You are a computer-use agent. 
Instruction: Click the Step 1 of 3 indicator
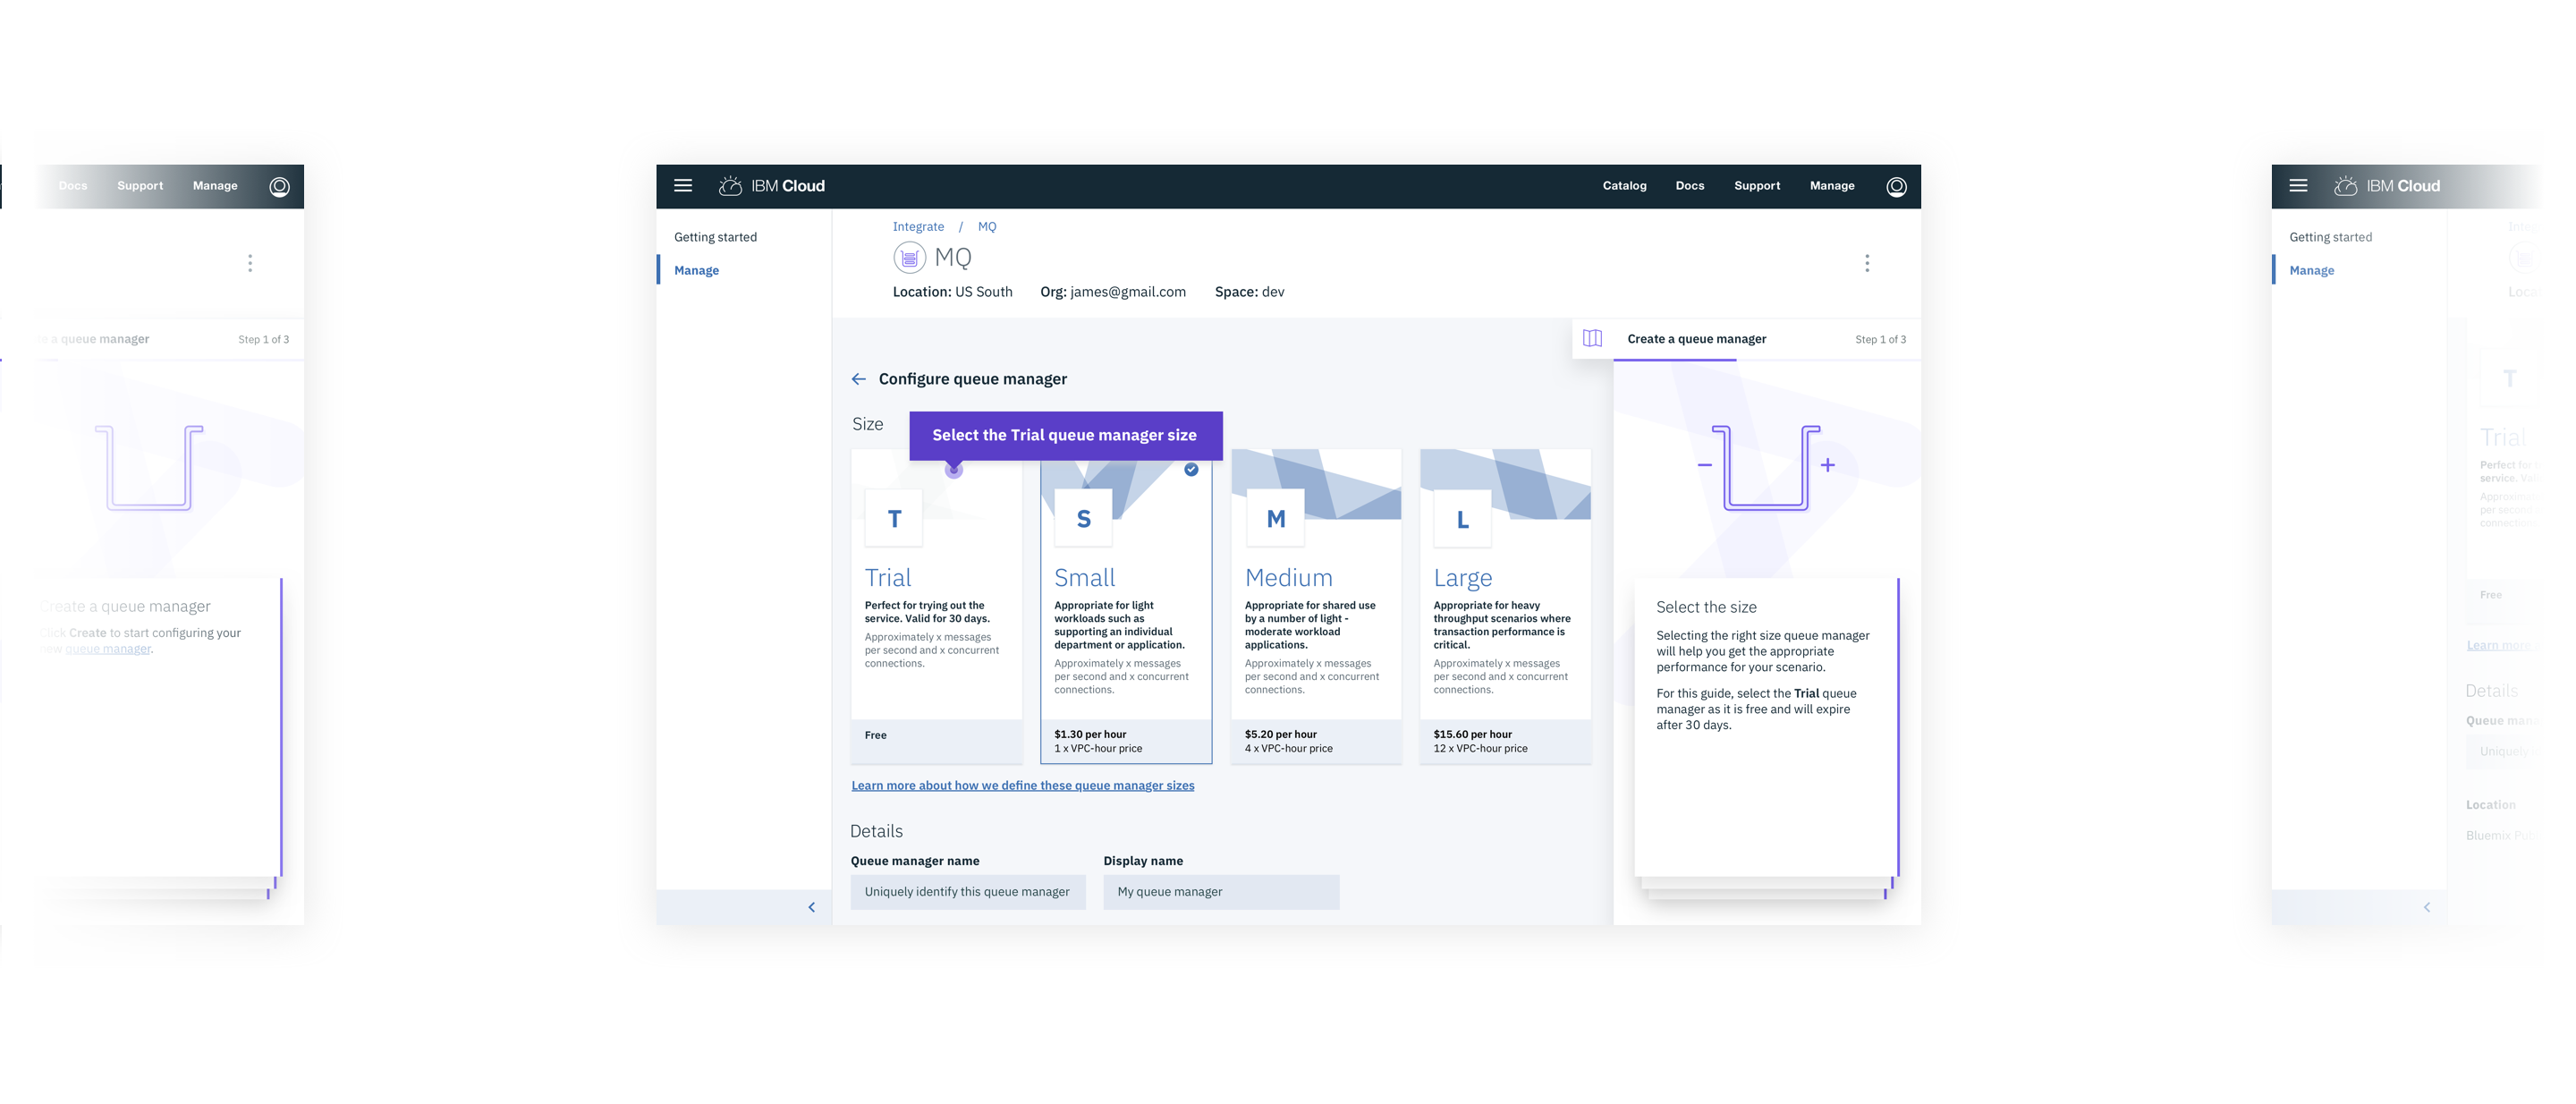click(1880, 340)
